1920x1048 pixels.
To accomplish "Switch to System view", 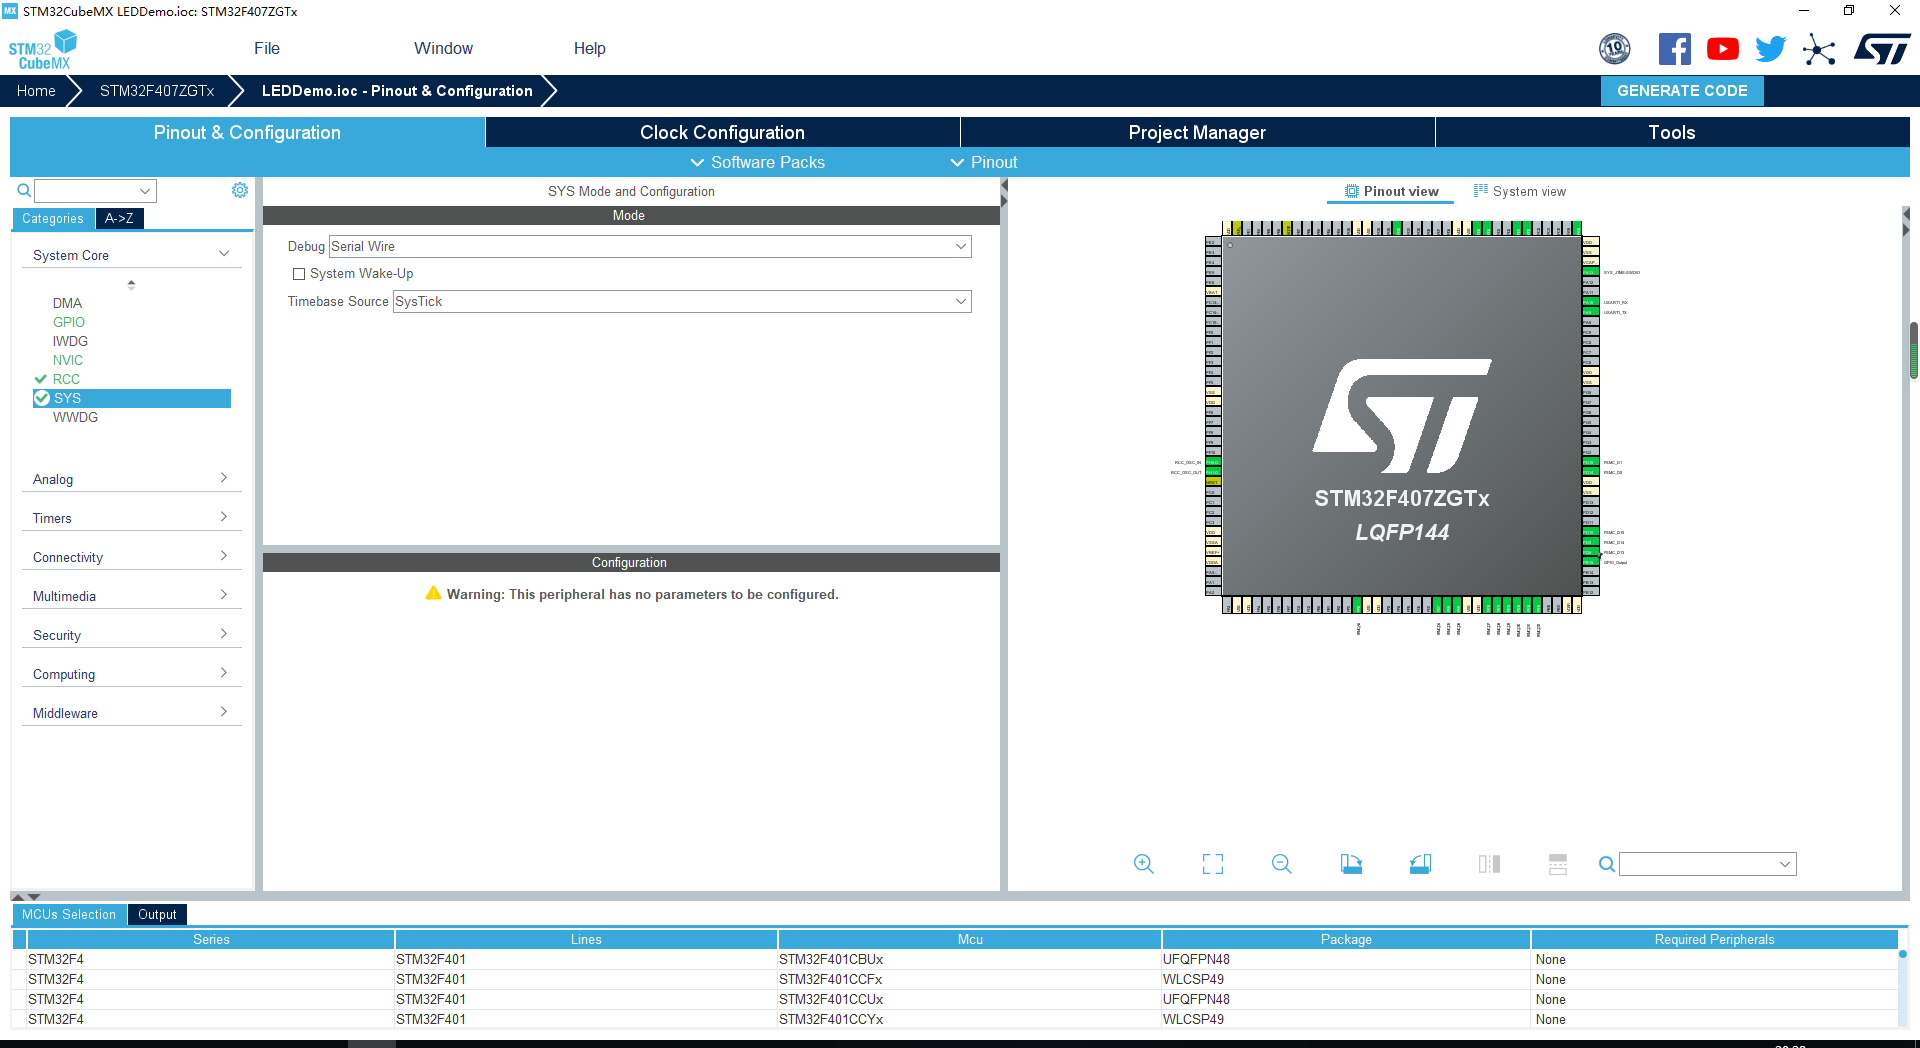I will pyautogui.click(x=1520, y=191).
